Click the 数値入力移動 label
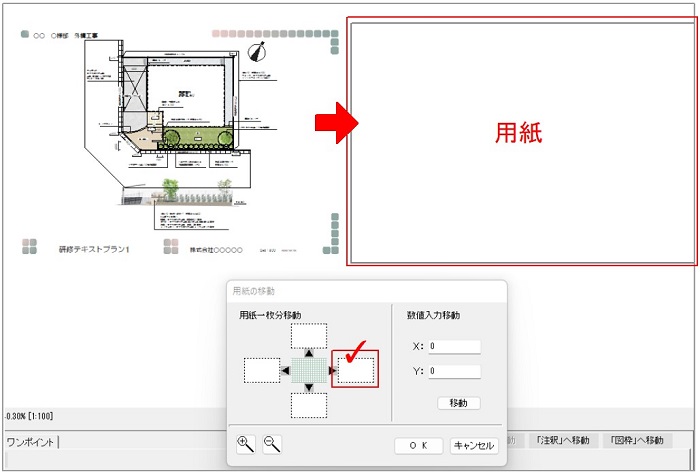Image resolution: width=700 pixels, height=474 pixels. point(433,315)
